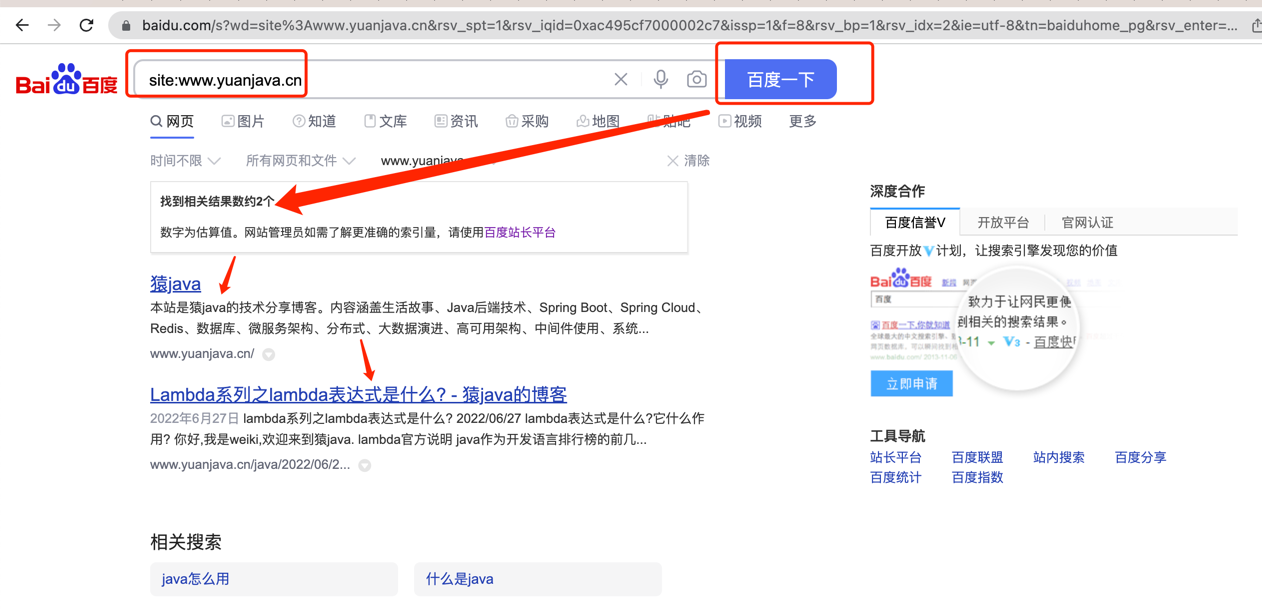Click the www.yuanjava.cn/java/2022/06/2... URL
The image size is (1262, 609).
click(x=250, y=465)
